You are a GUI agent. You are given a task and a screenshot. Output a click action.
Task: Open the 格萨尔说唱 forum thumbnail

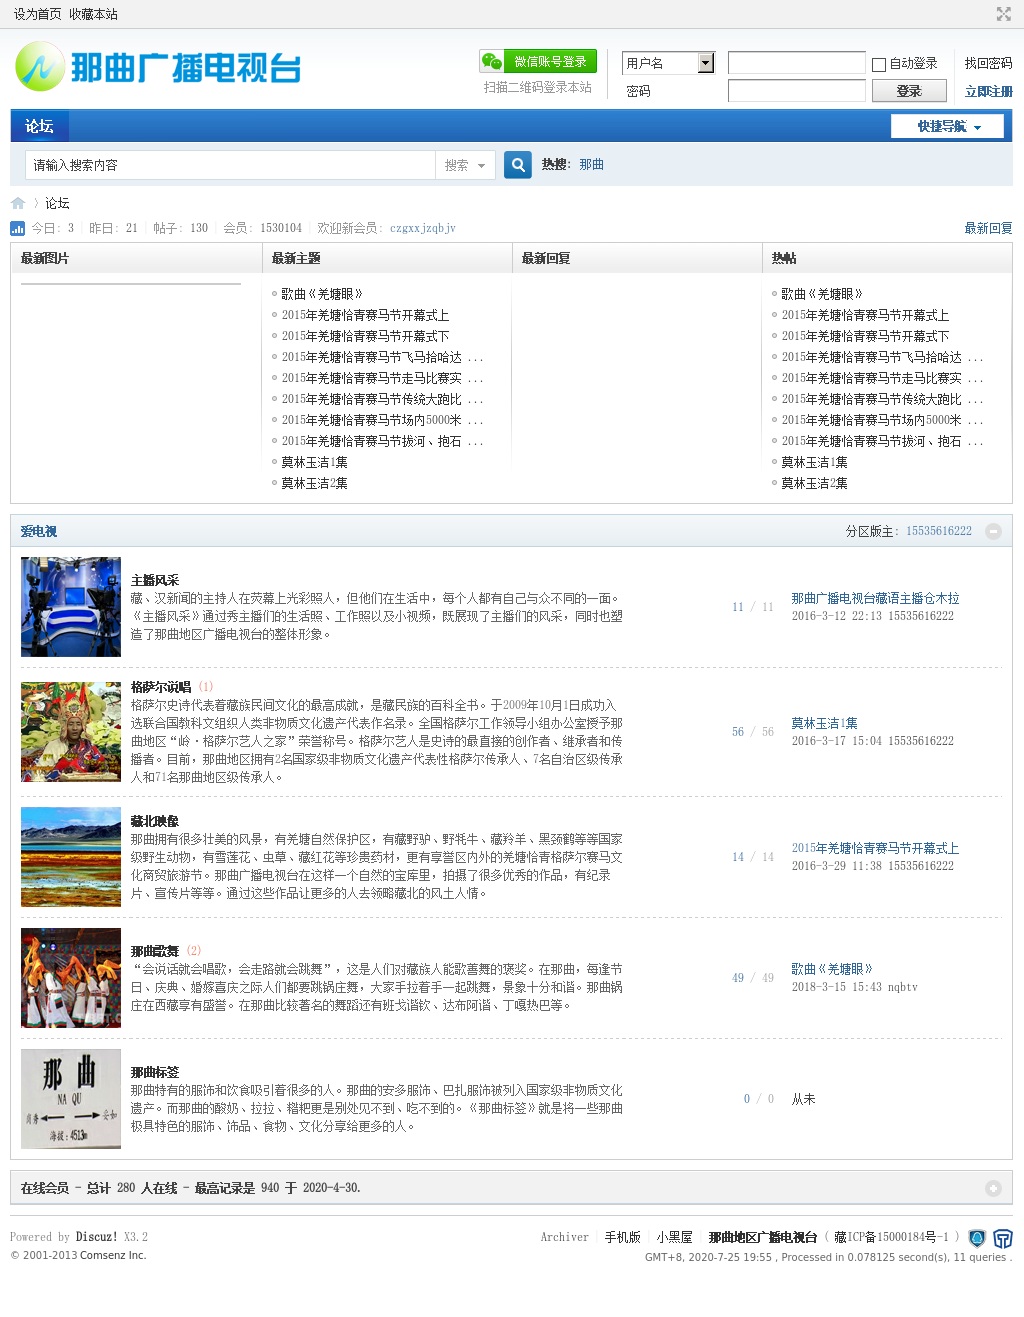71,732
